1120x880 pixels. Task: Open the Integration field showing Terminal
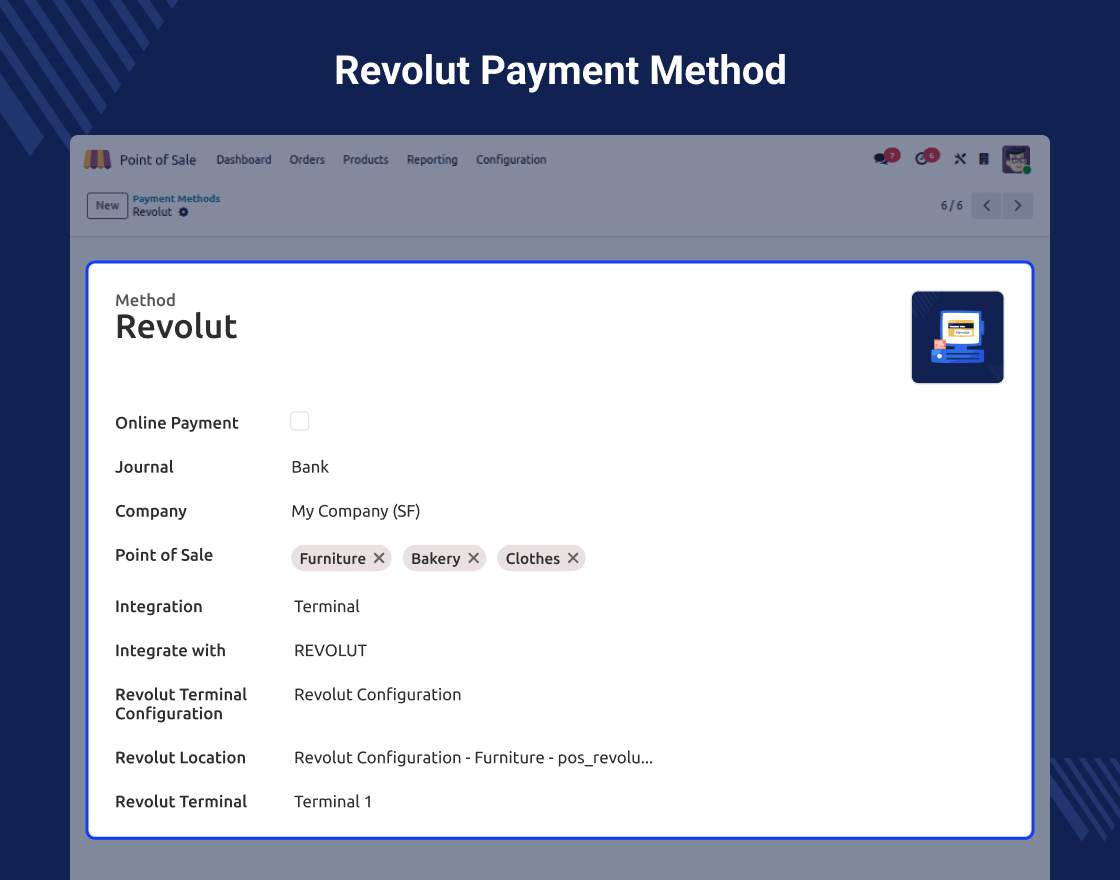click(x=327, y=606)
